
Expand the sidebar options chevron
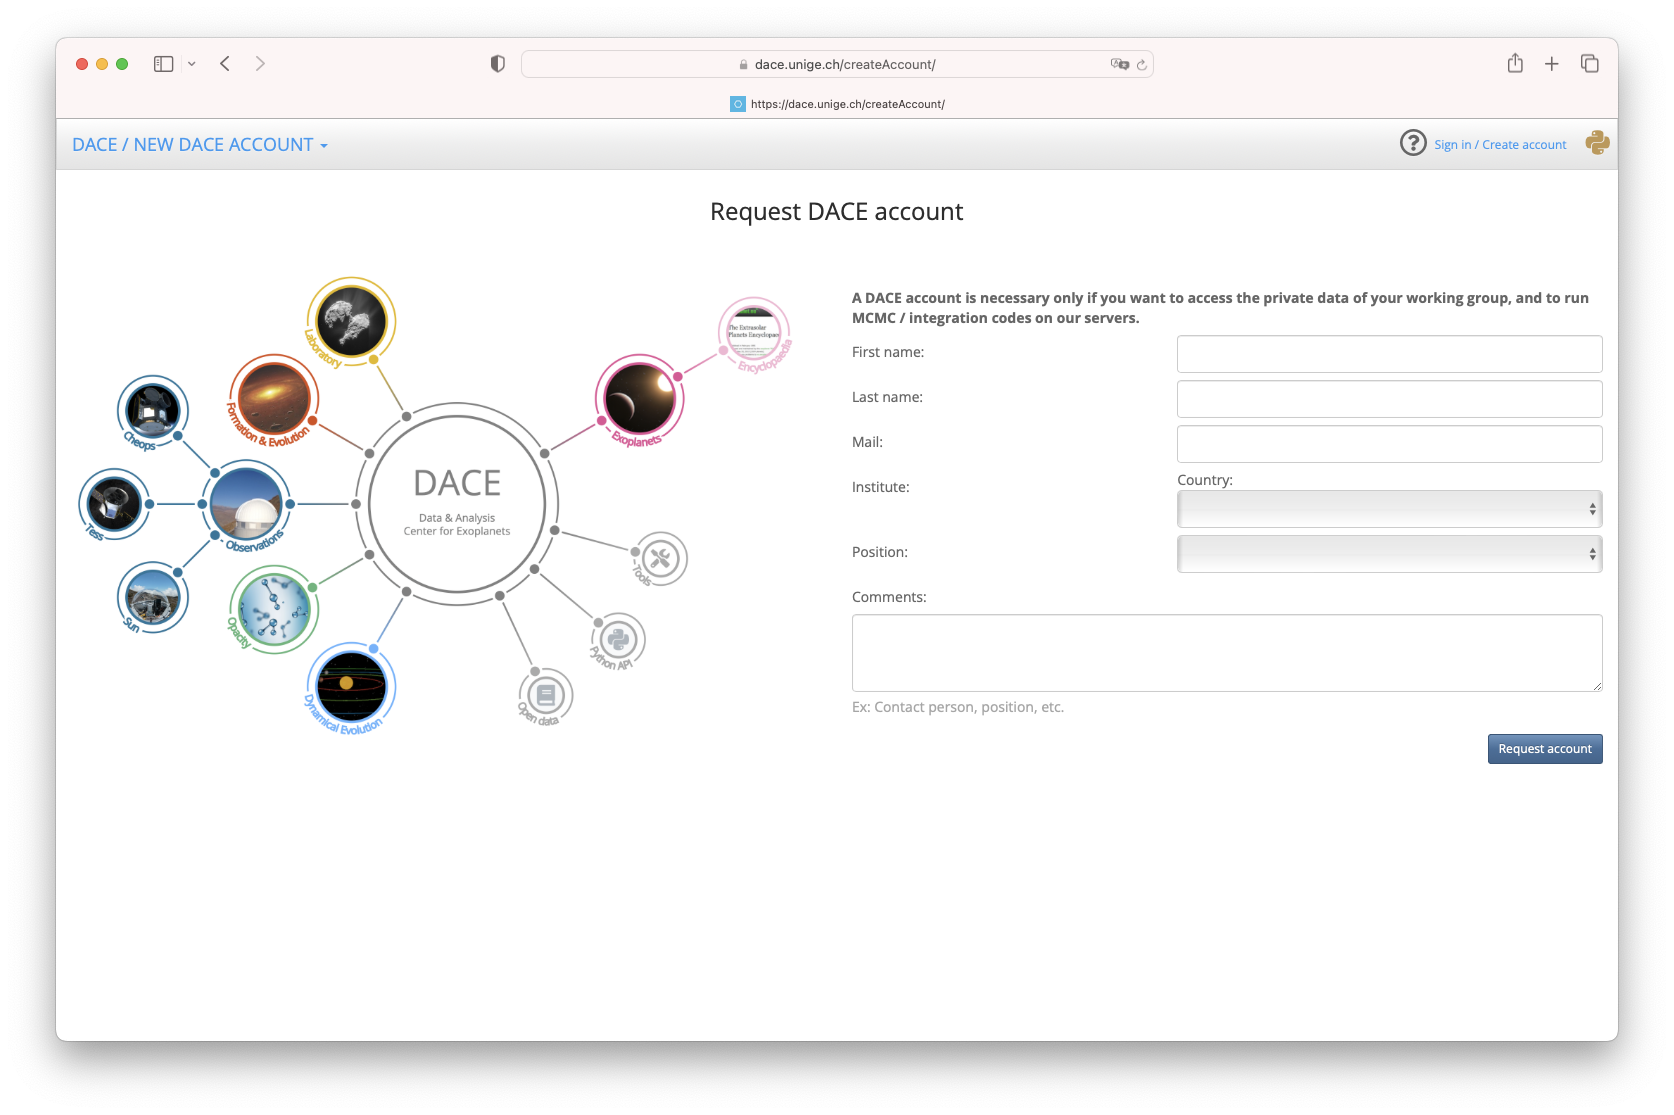[x=192, y=64]
